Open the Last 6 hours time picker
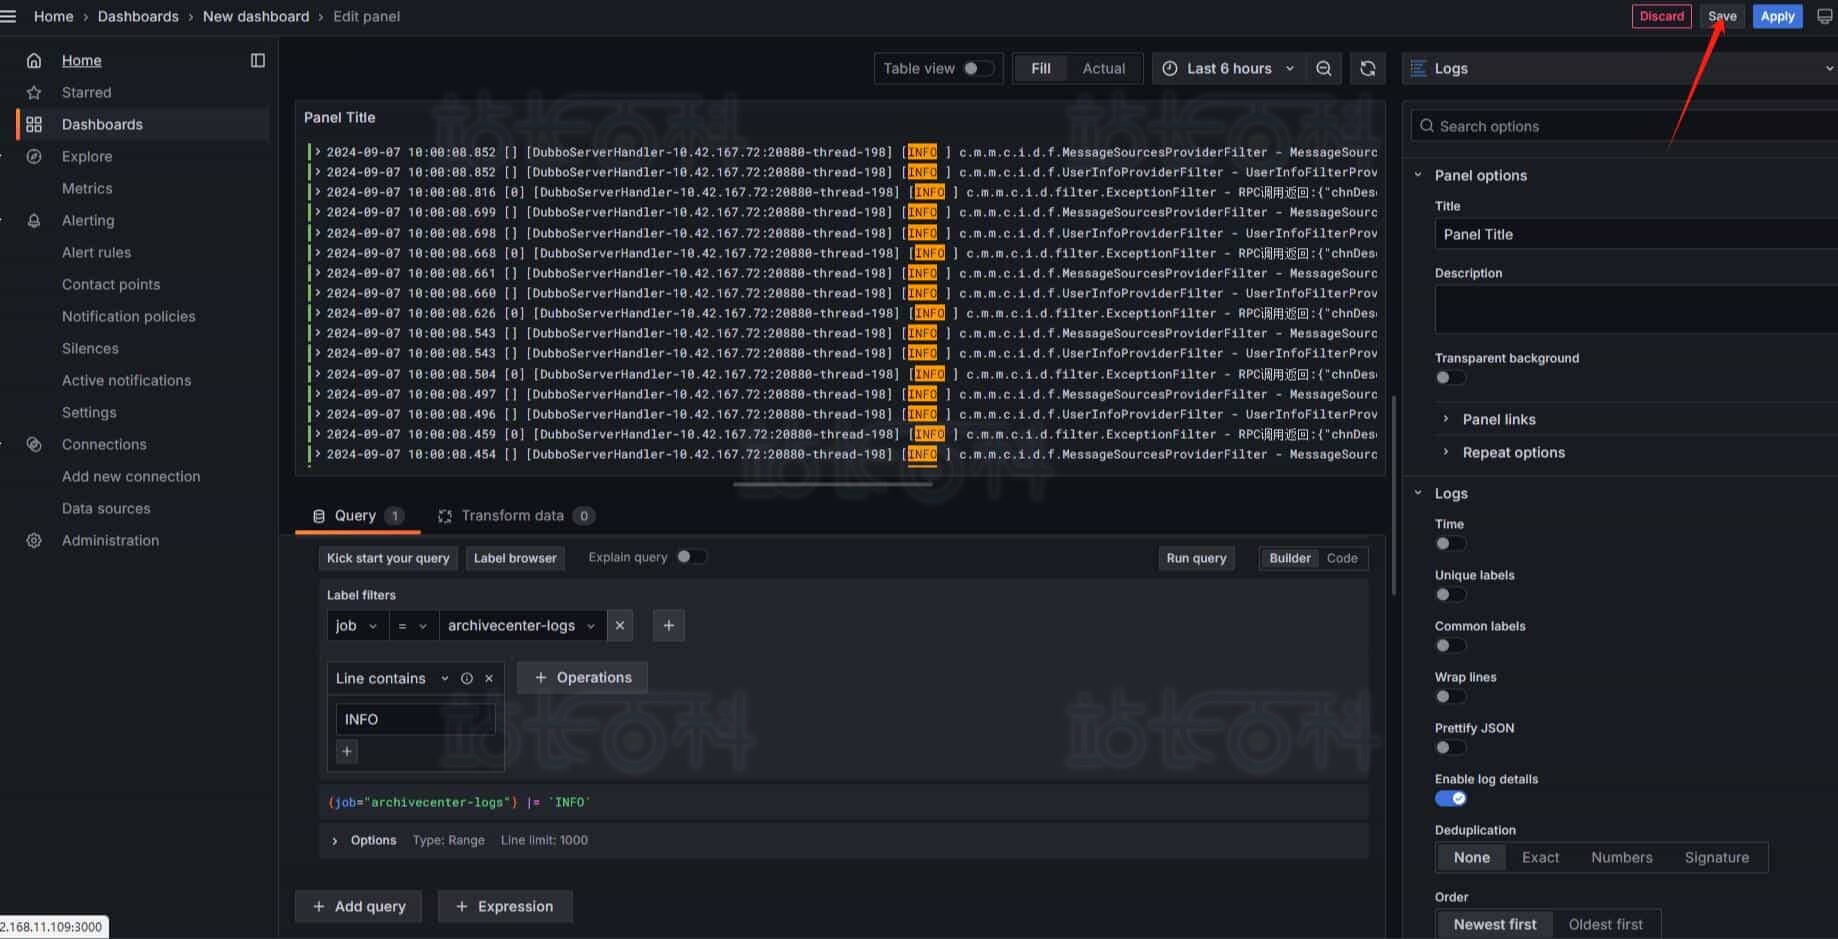The width and height of the screenshot is (1838, 939). 1229,68
